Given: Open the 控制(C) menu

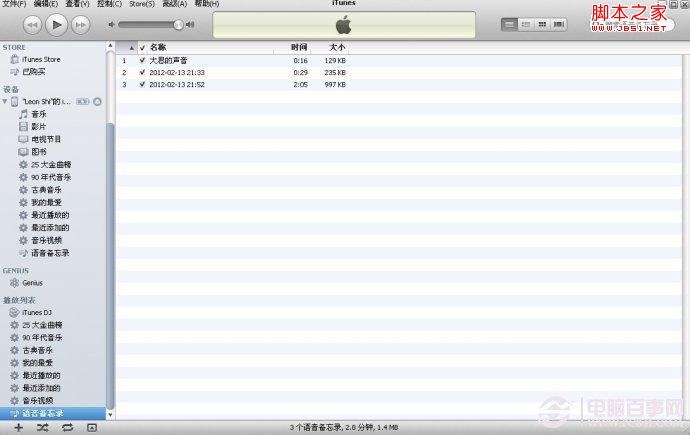Looking at the screenshot, I should tap(109, 4).
